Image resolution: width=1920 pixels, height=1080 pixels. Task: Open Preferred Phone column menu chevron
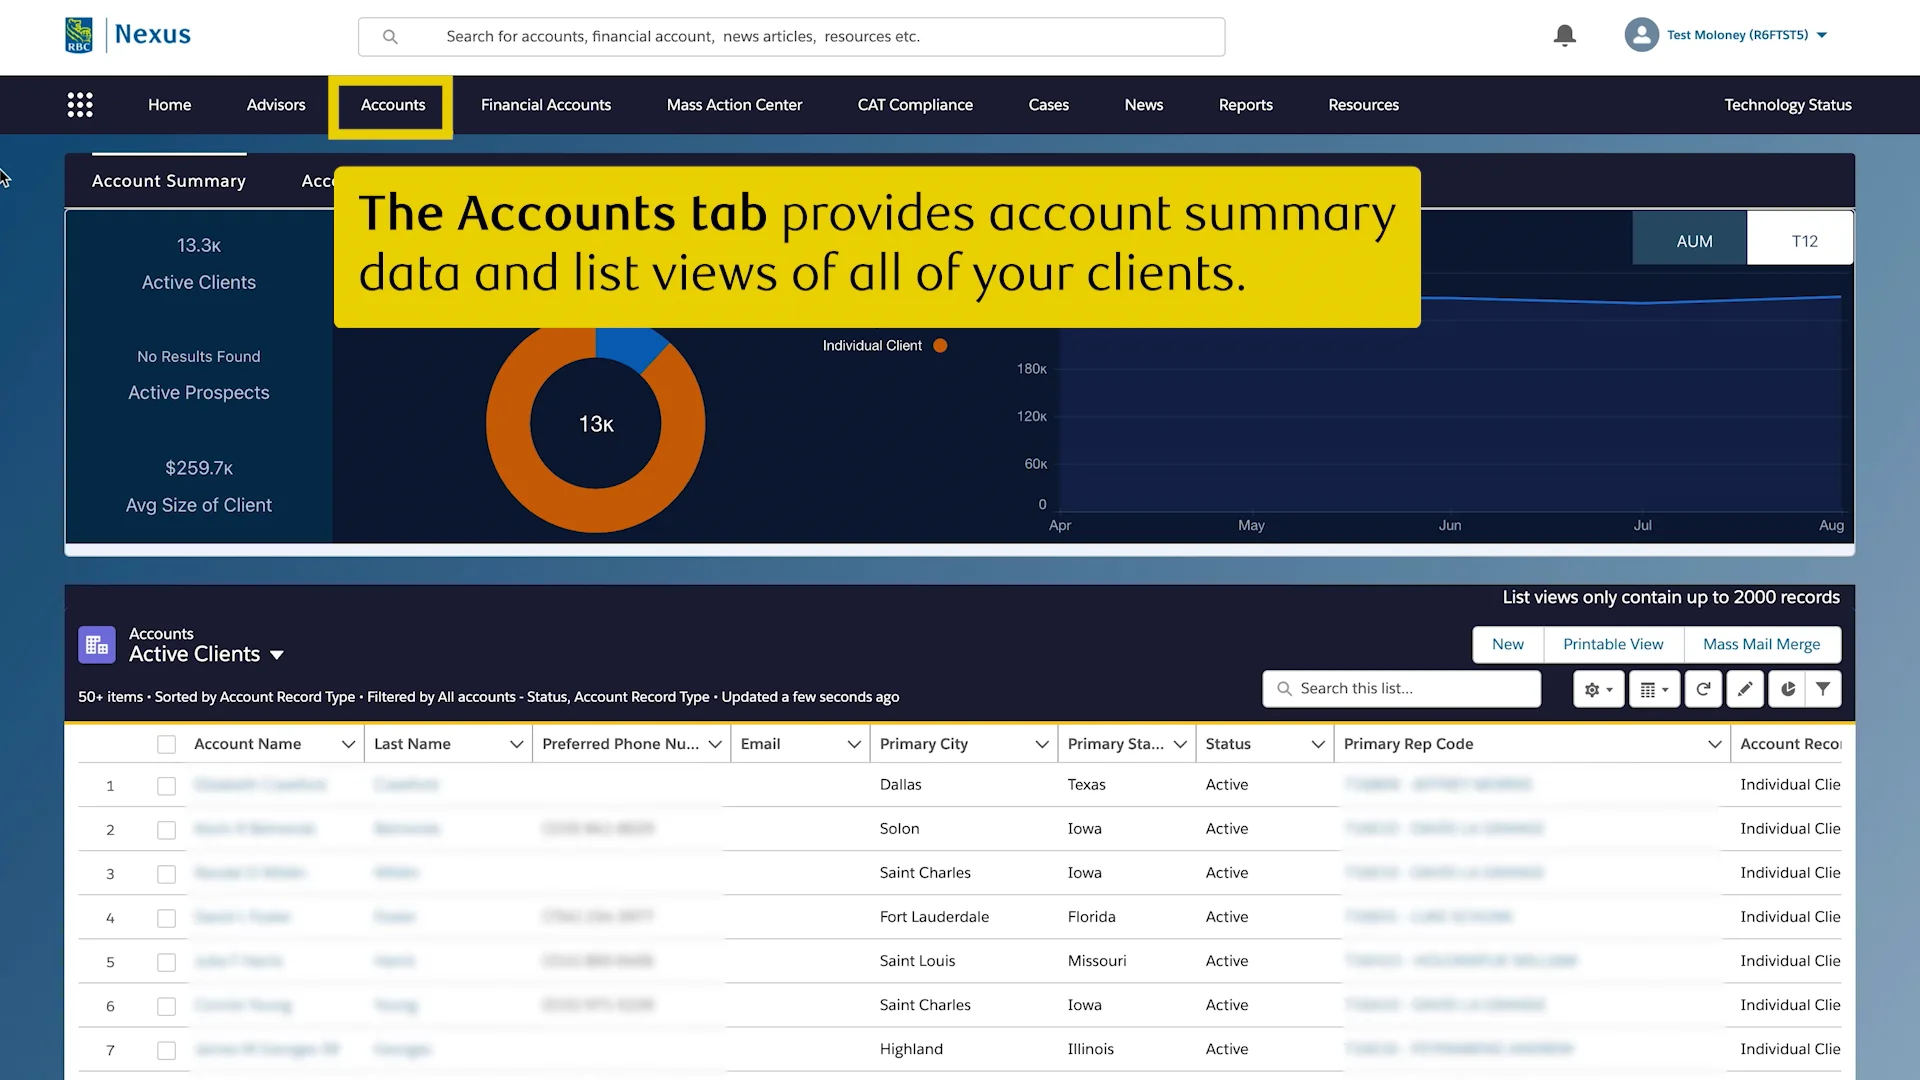click(715, 744)
